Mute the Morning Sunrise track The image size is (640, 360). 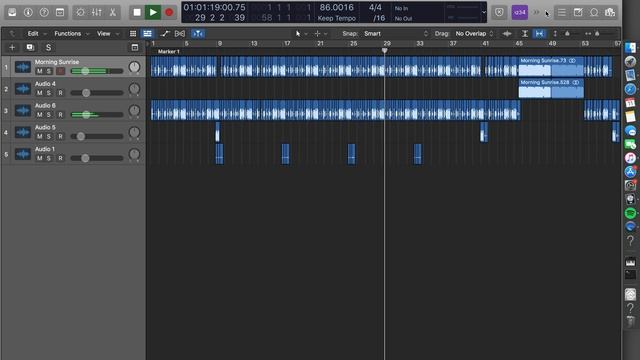coord(40,71)
